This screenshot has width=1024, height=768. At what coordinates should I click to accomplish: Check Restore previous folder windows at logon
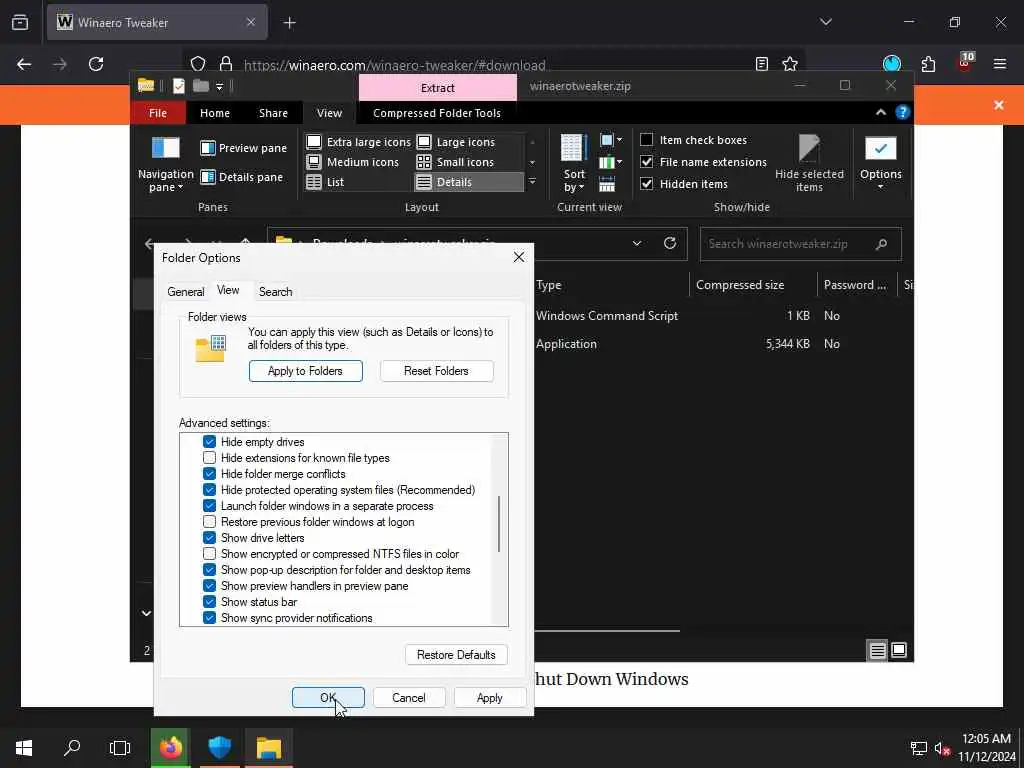pyautogui.click(x=210, y=522)
